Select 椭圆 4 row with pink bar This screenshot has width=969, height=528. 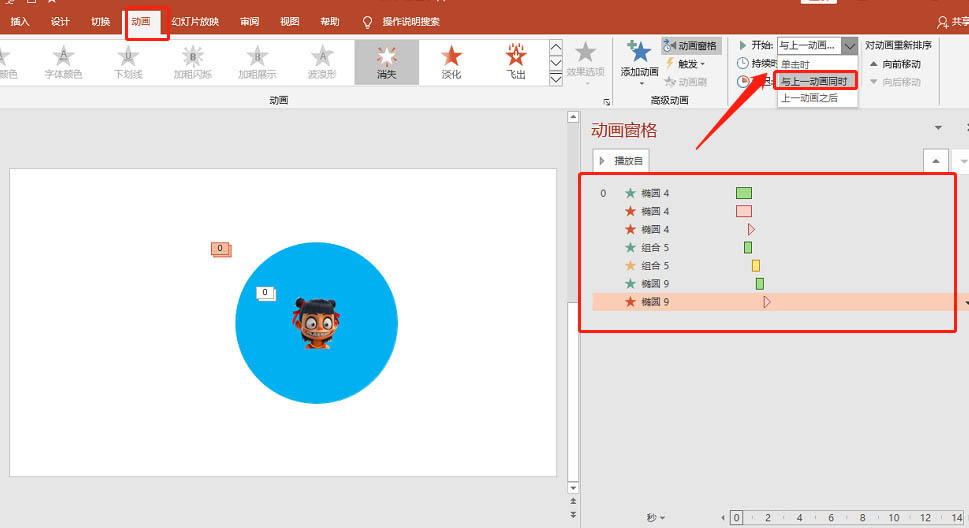click(x=779, y=211)
